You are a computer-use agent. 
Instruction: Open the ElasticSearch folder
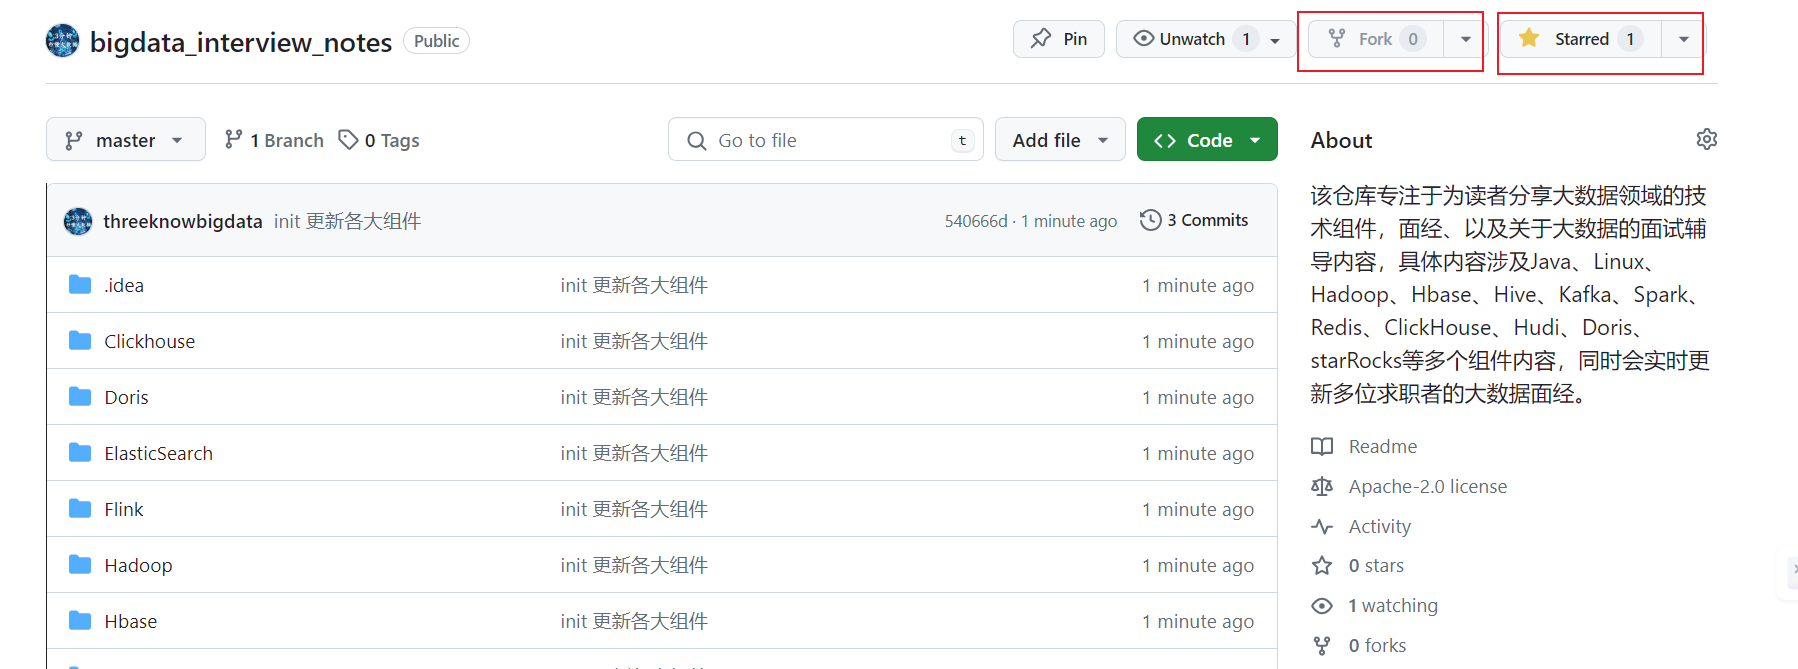[x=159, y=453]
